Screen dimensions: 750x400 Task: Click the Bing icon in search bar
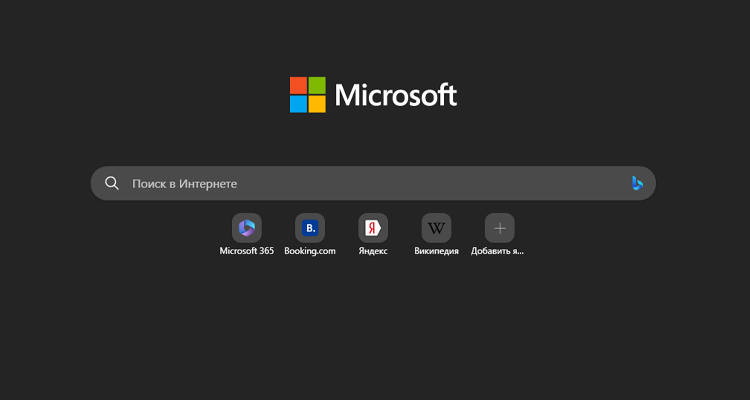click(637, 183)
